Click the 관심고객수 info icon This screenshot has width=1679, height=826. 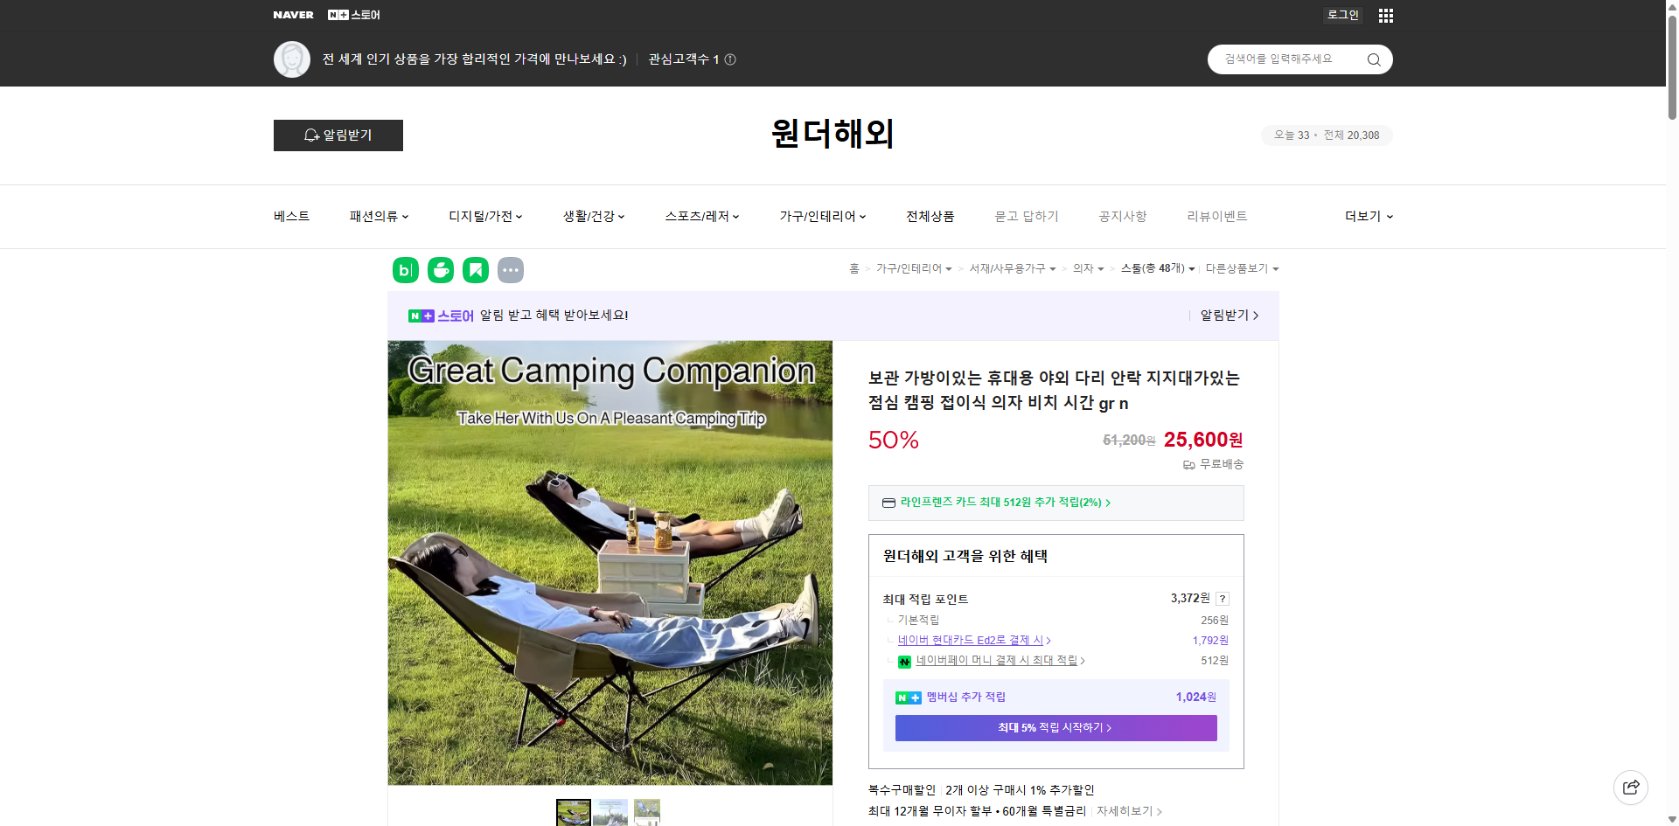(x=730, y=59)
